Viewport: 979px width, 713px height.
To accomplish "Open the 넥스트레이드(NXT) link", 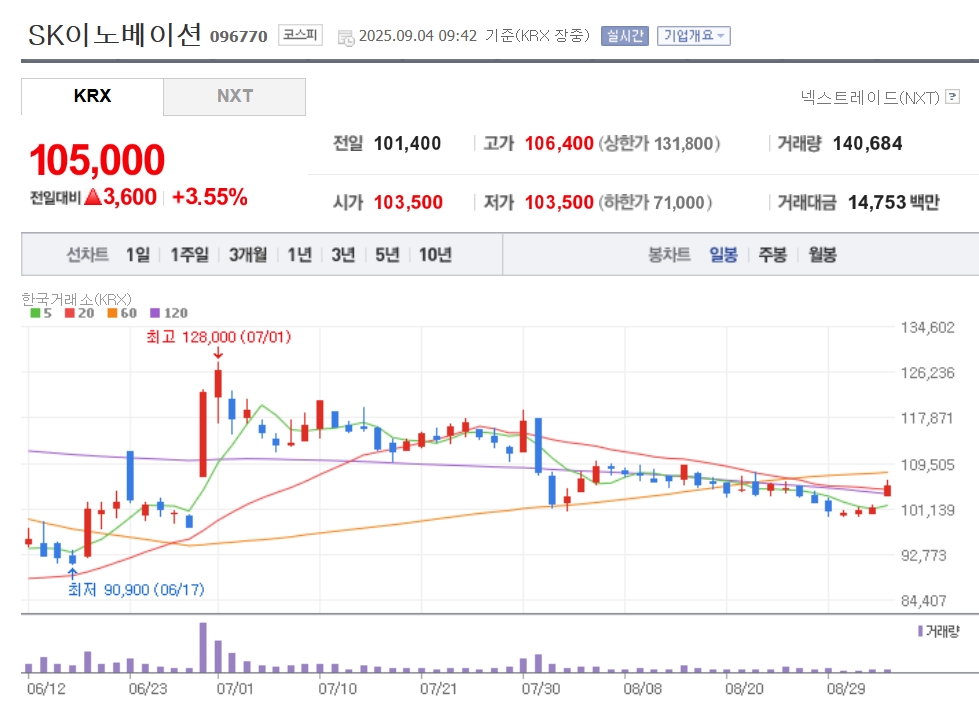I will (x=870, y=97).
